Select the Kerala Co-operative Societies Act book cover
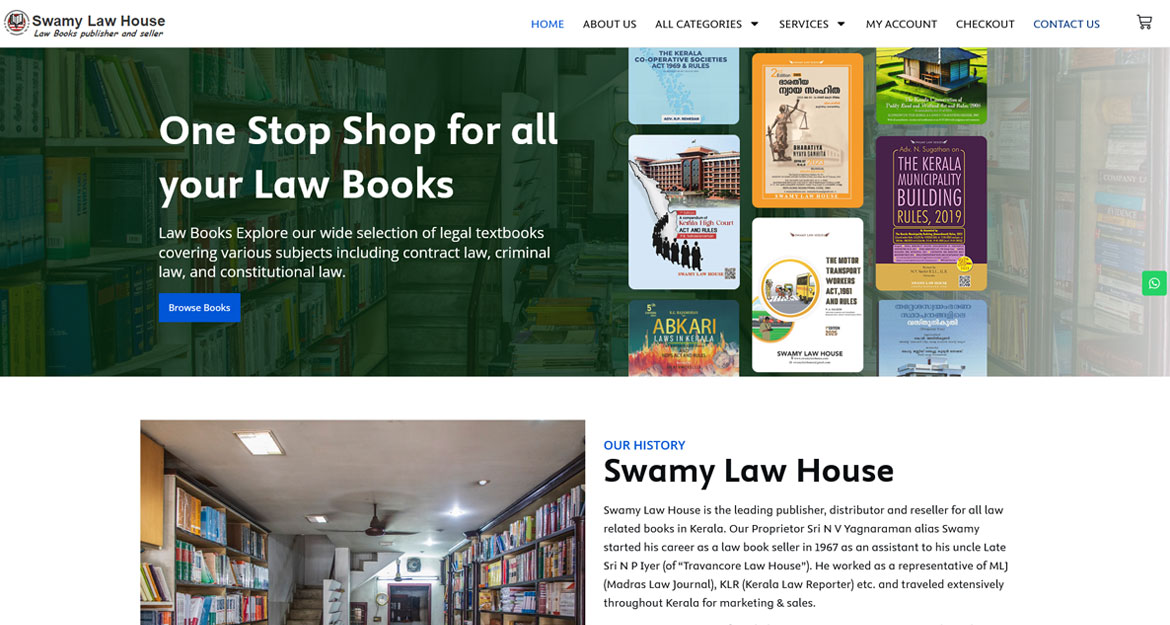This screenshot has width=1170, height=625. [x=683, y=86]
